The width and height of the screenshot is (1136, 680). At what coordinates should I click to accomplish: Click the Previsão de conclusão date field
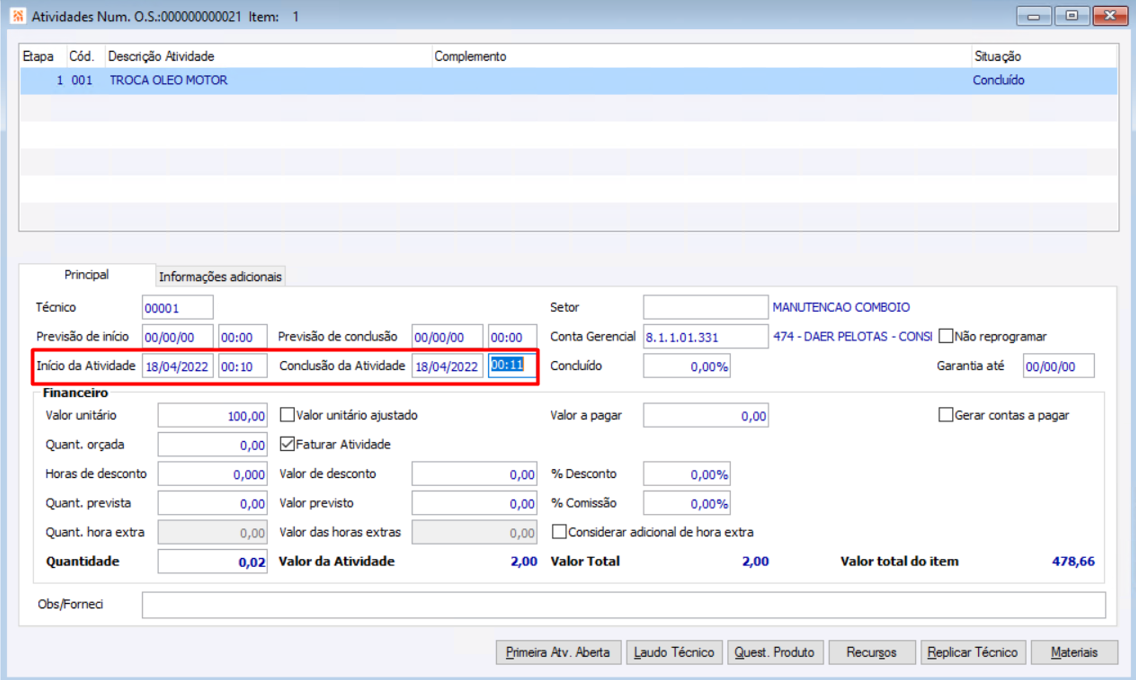point(447,337)
